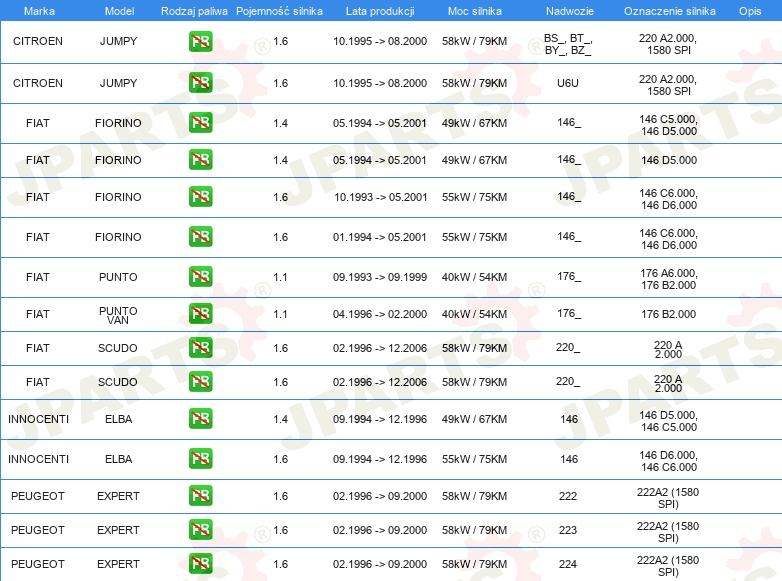Click fuel icon in Innocenti Elba 1.4 row

pyautogui.click(x=200, y=418)
